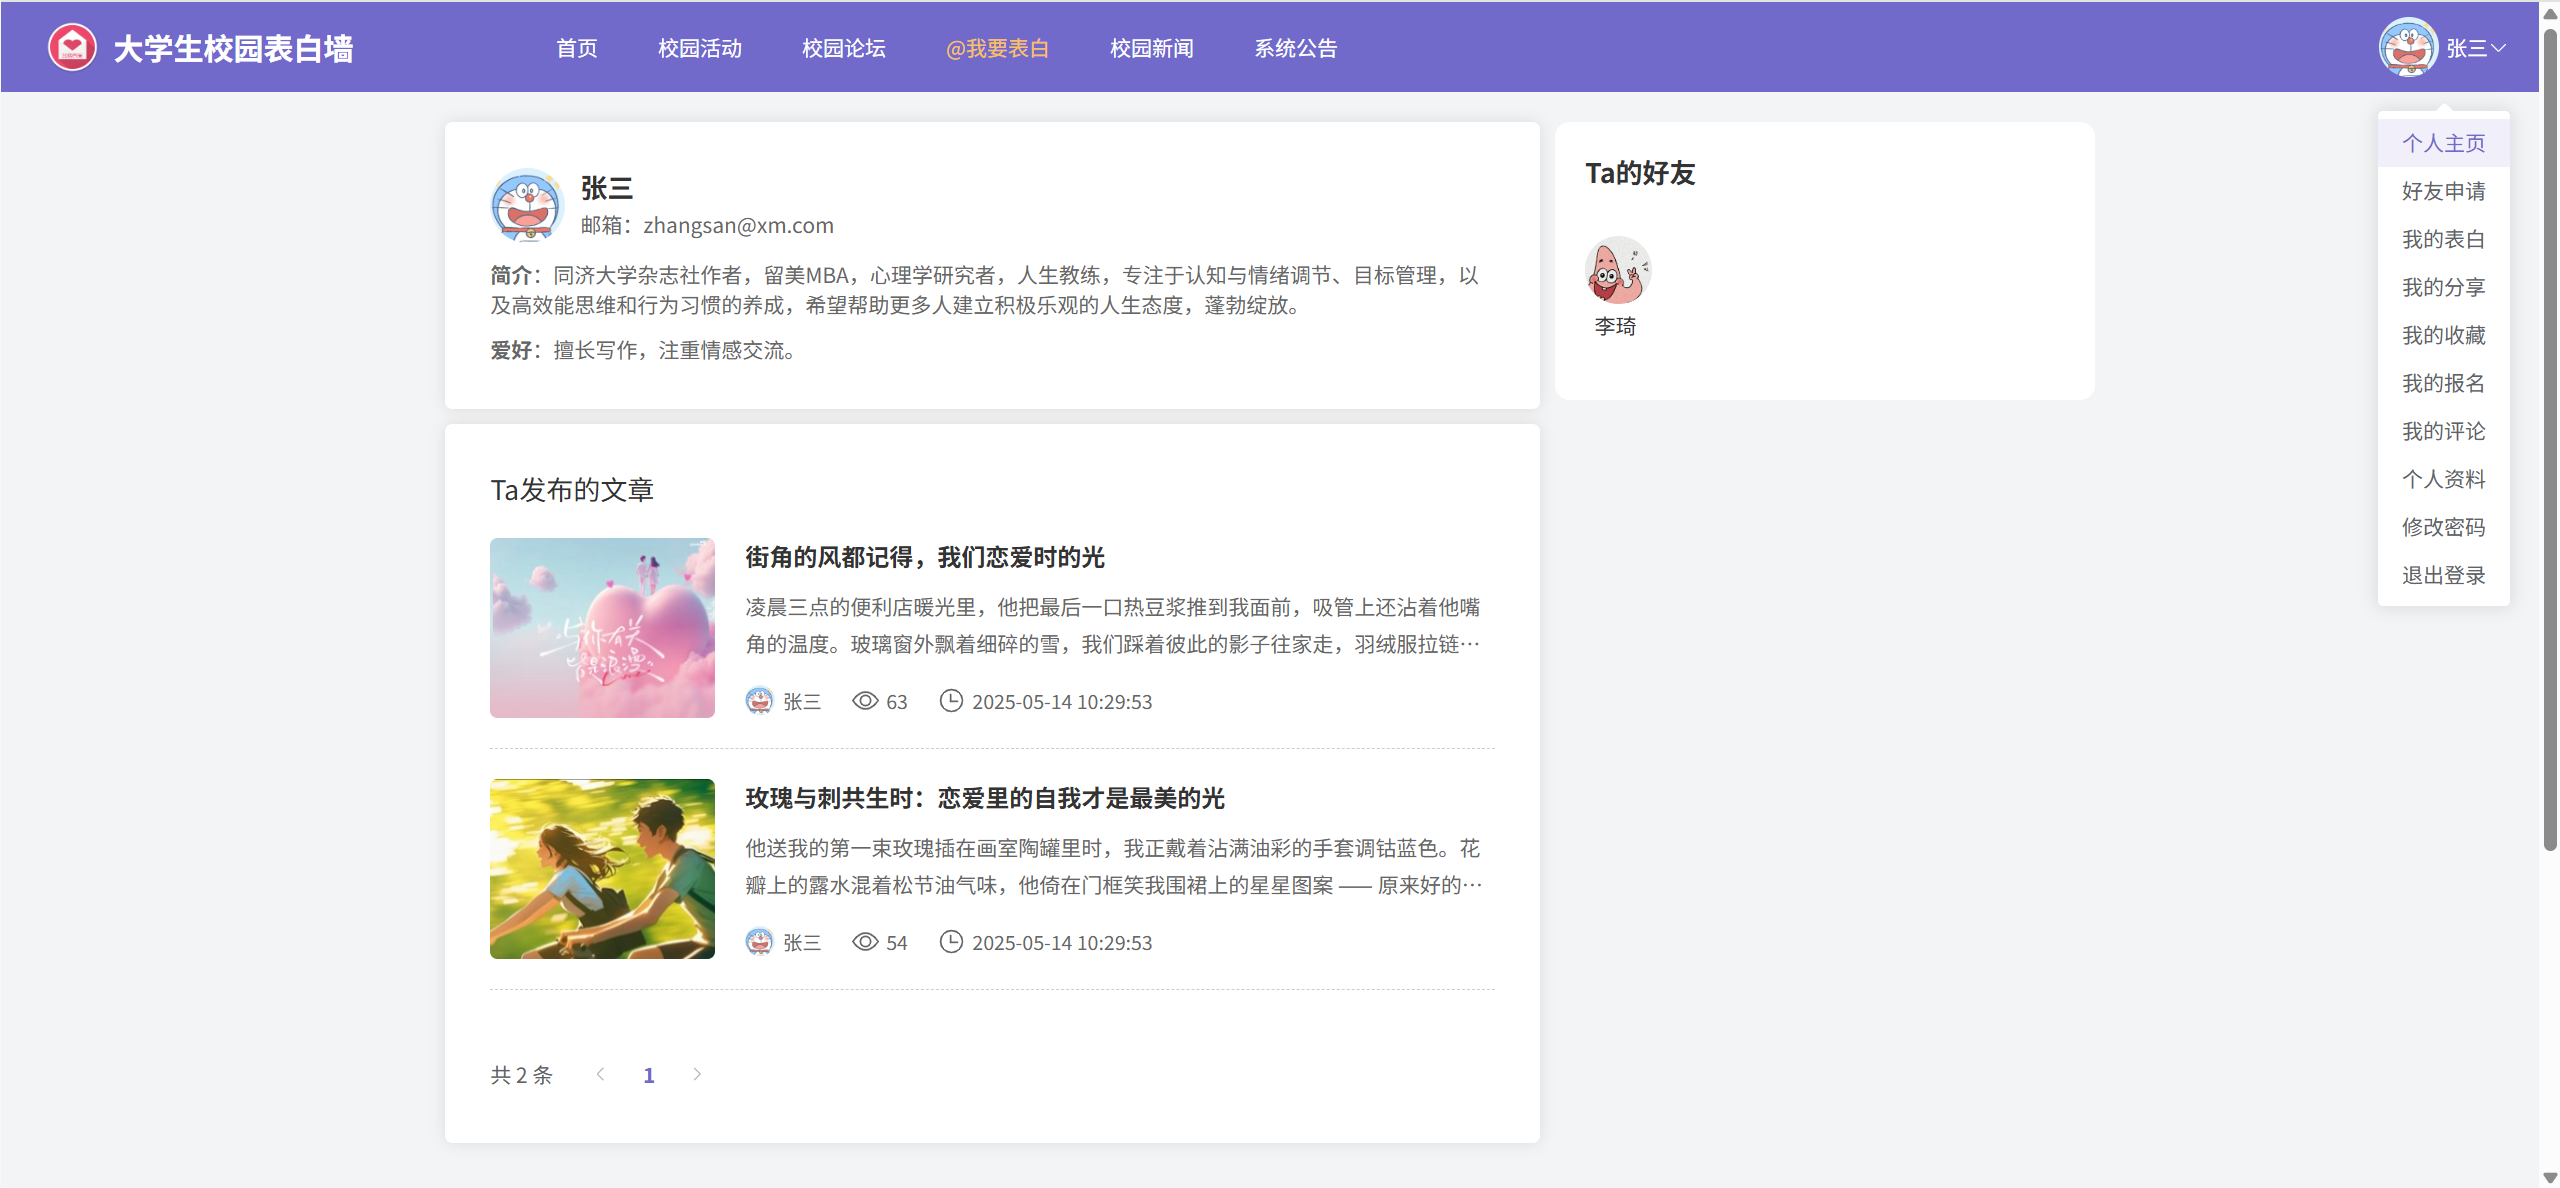Click eye views icon on first article

864,701
